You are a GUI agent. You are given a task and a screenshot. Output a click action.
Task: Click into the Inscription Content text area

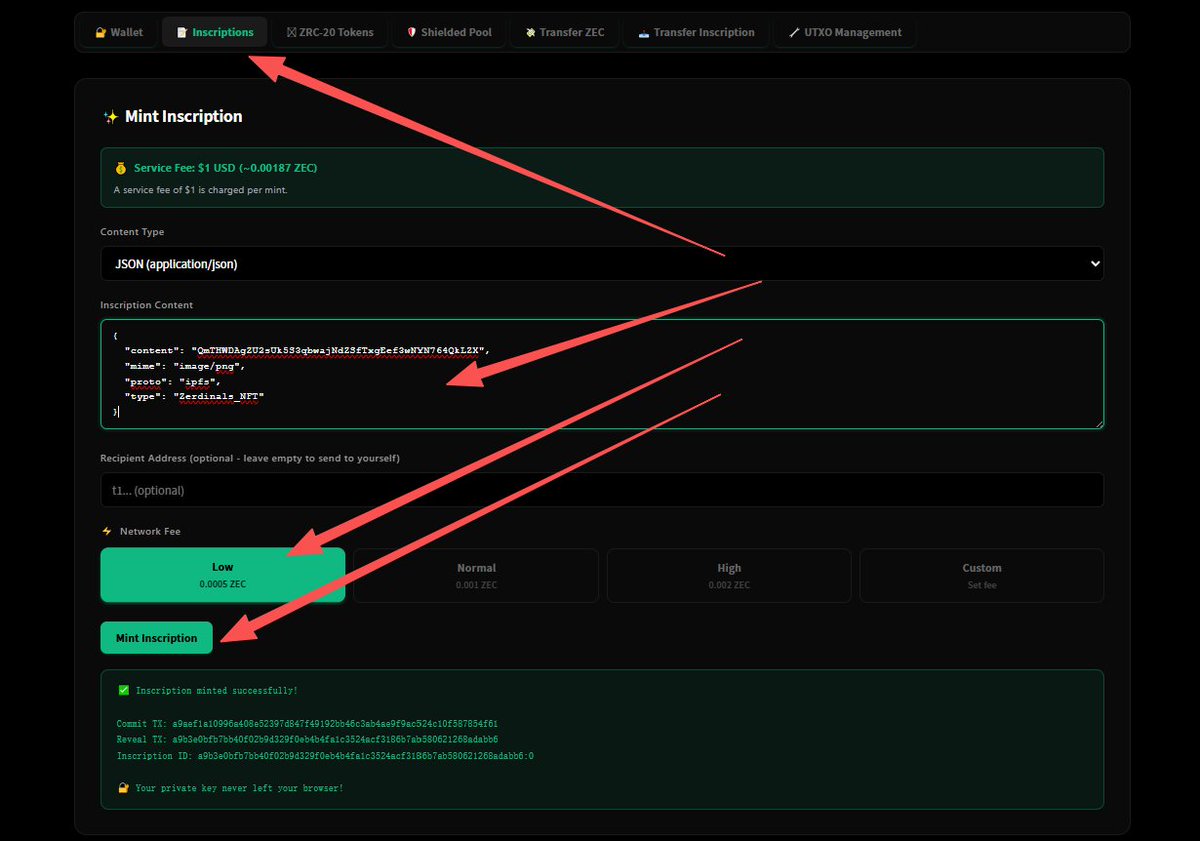(602, 374)
